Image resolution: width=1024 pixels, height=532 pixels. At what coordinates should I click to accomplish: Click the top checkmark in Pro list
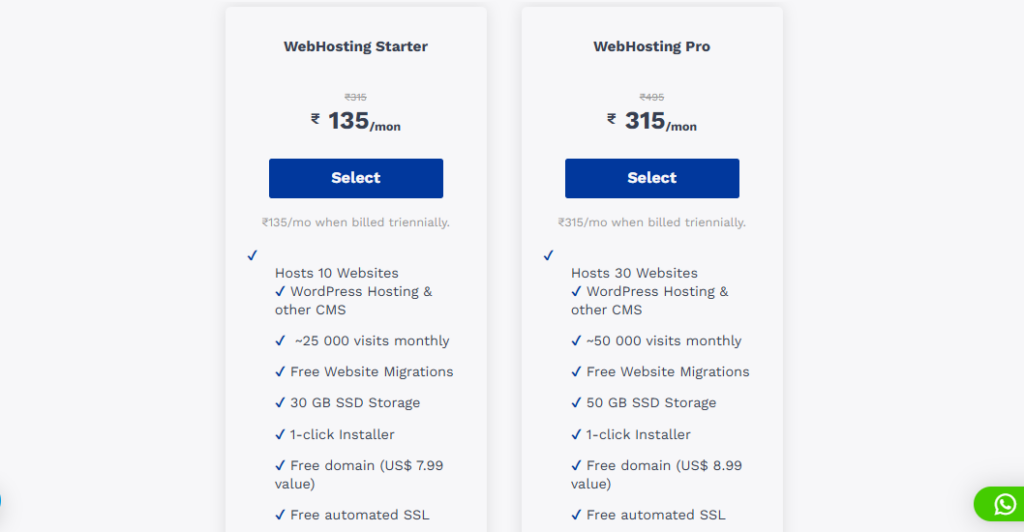549,255
